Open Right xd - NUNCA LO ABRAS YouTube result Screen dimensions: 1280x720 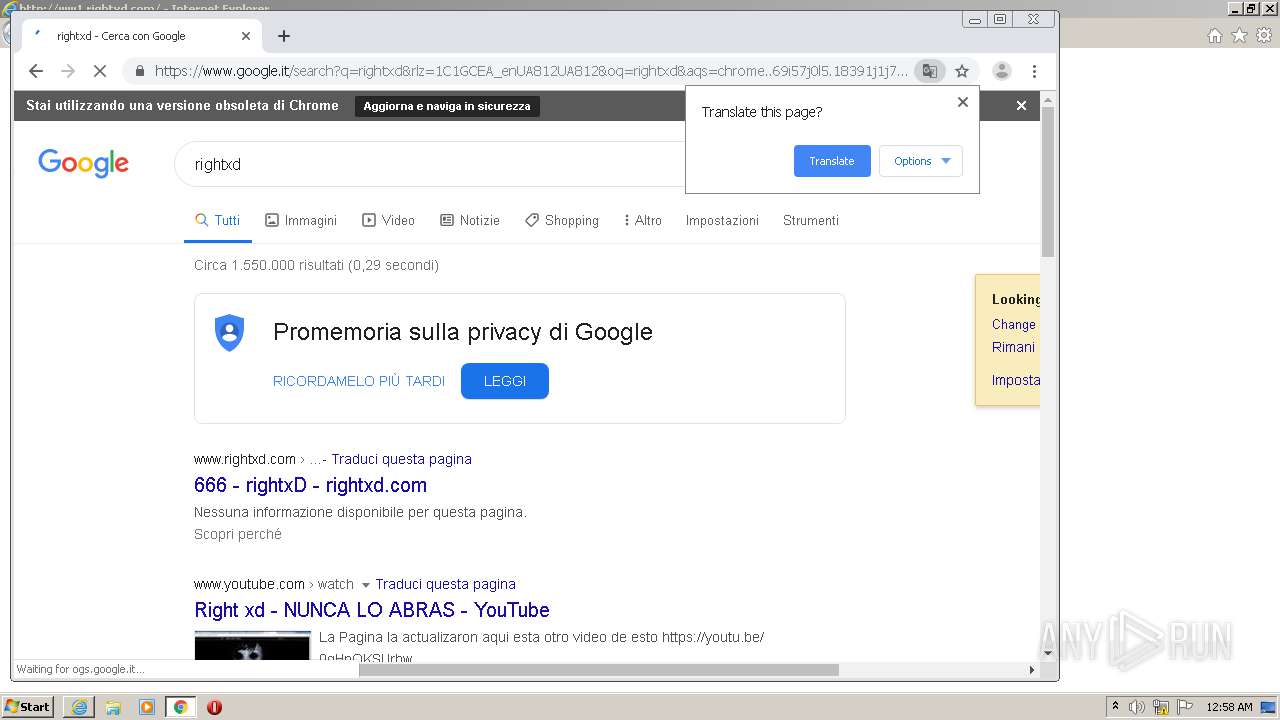(x=372, y=610)
